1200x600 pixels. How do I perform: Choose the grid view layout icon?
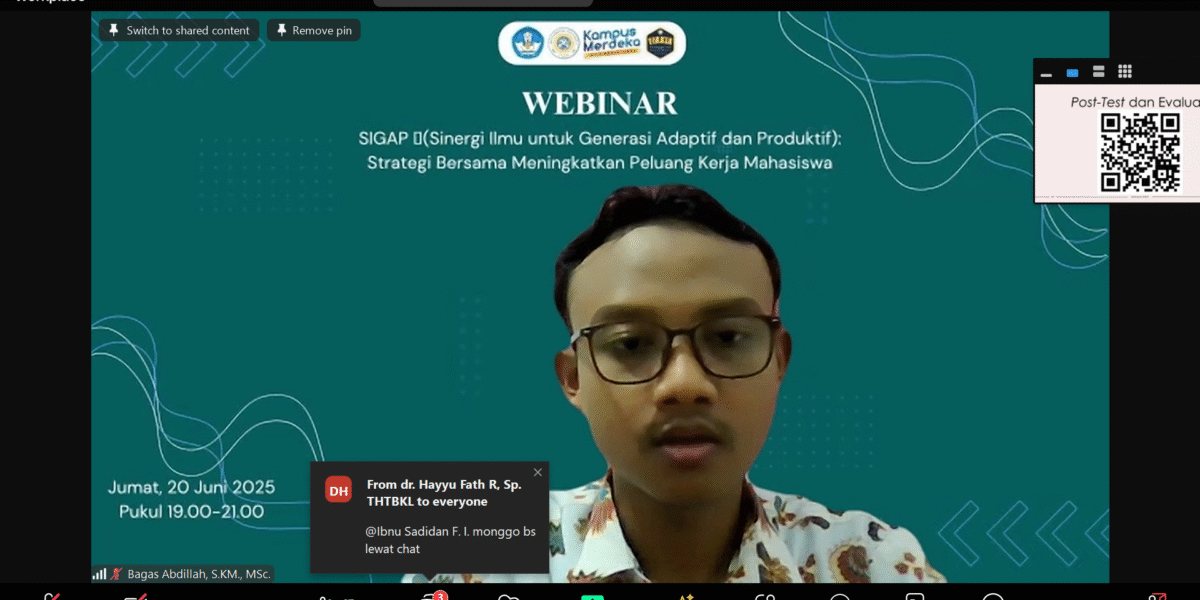point(1124,72)
